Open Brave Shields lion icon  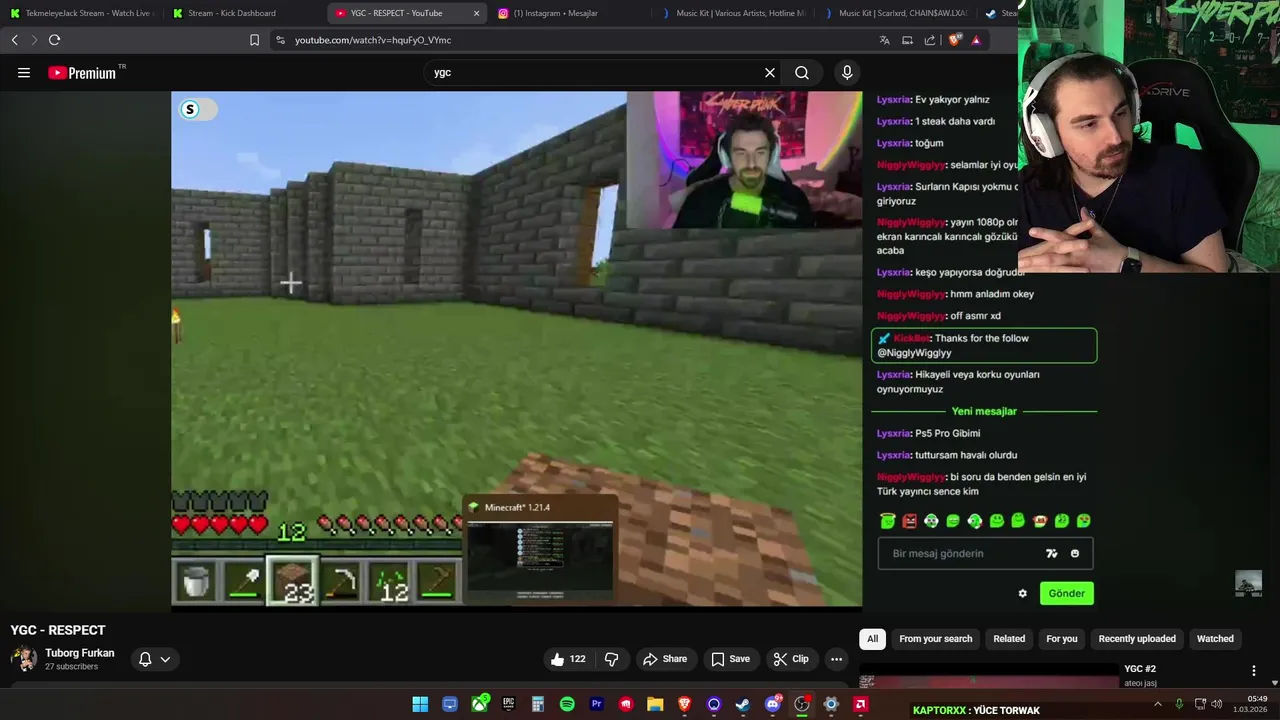pyautogui.click(x=954, y=40)
